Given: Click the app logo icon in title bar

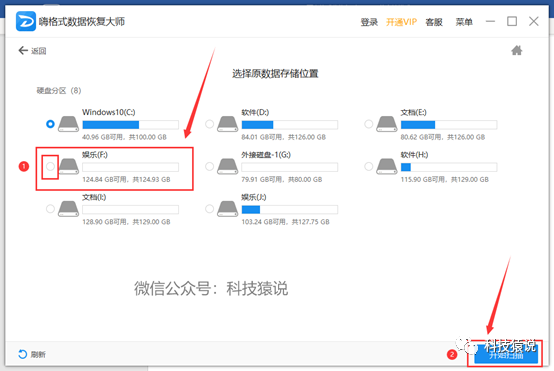Looking at the screenshot, I should click(26, 21).
